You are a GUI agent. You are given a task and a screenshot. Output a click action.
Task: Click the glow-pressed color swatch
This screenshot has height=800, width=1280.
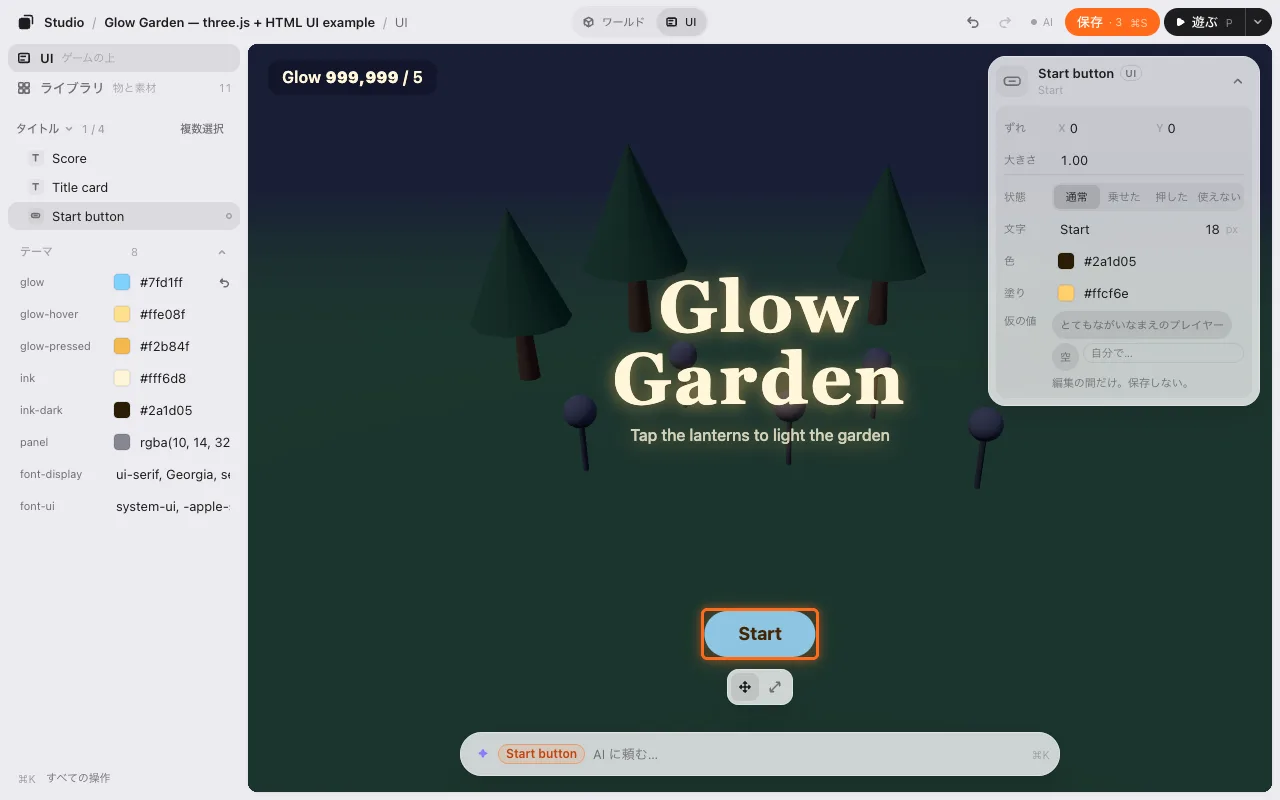122,346
